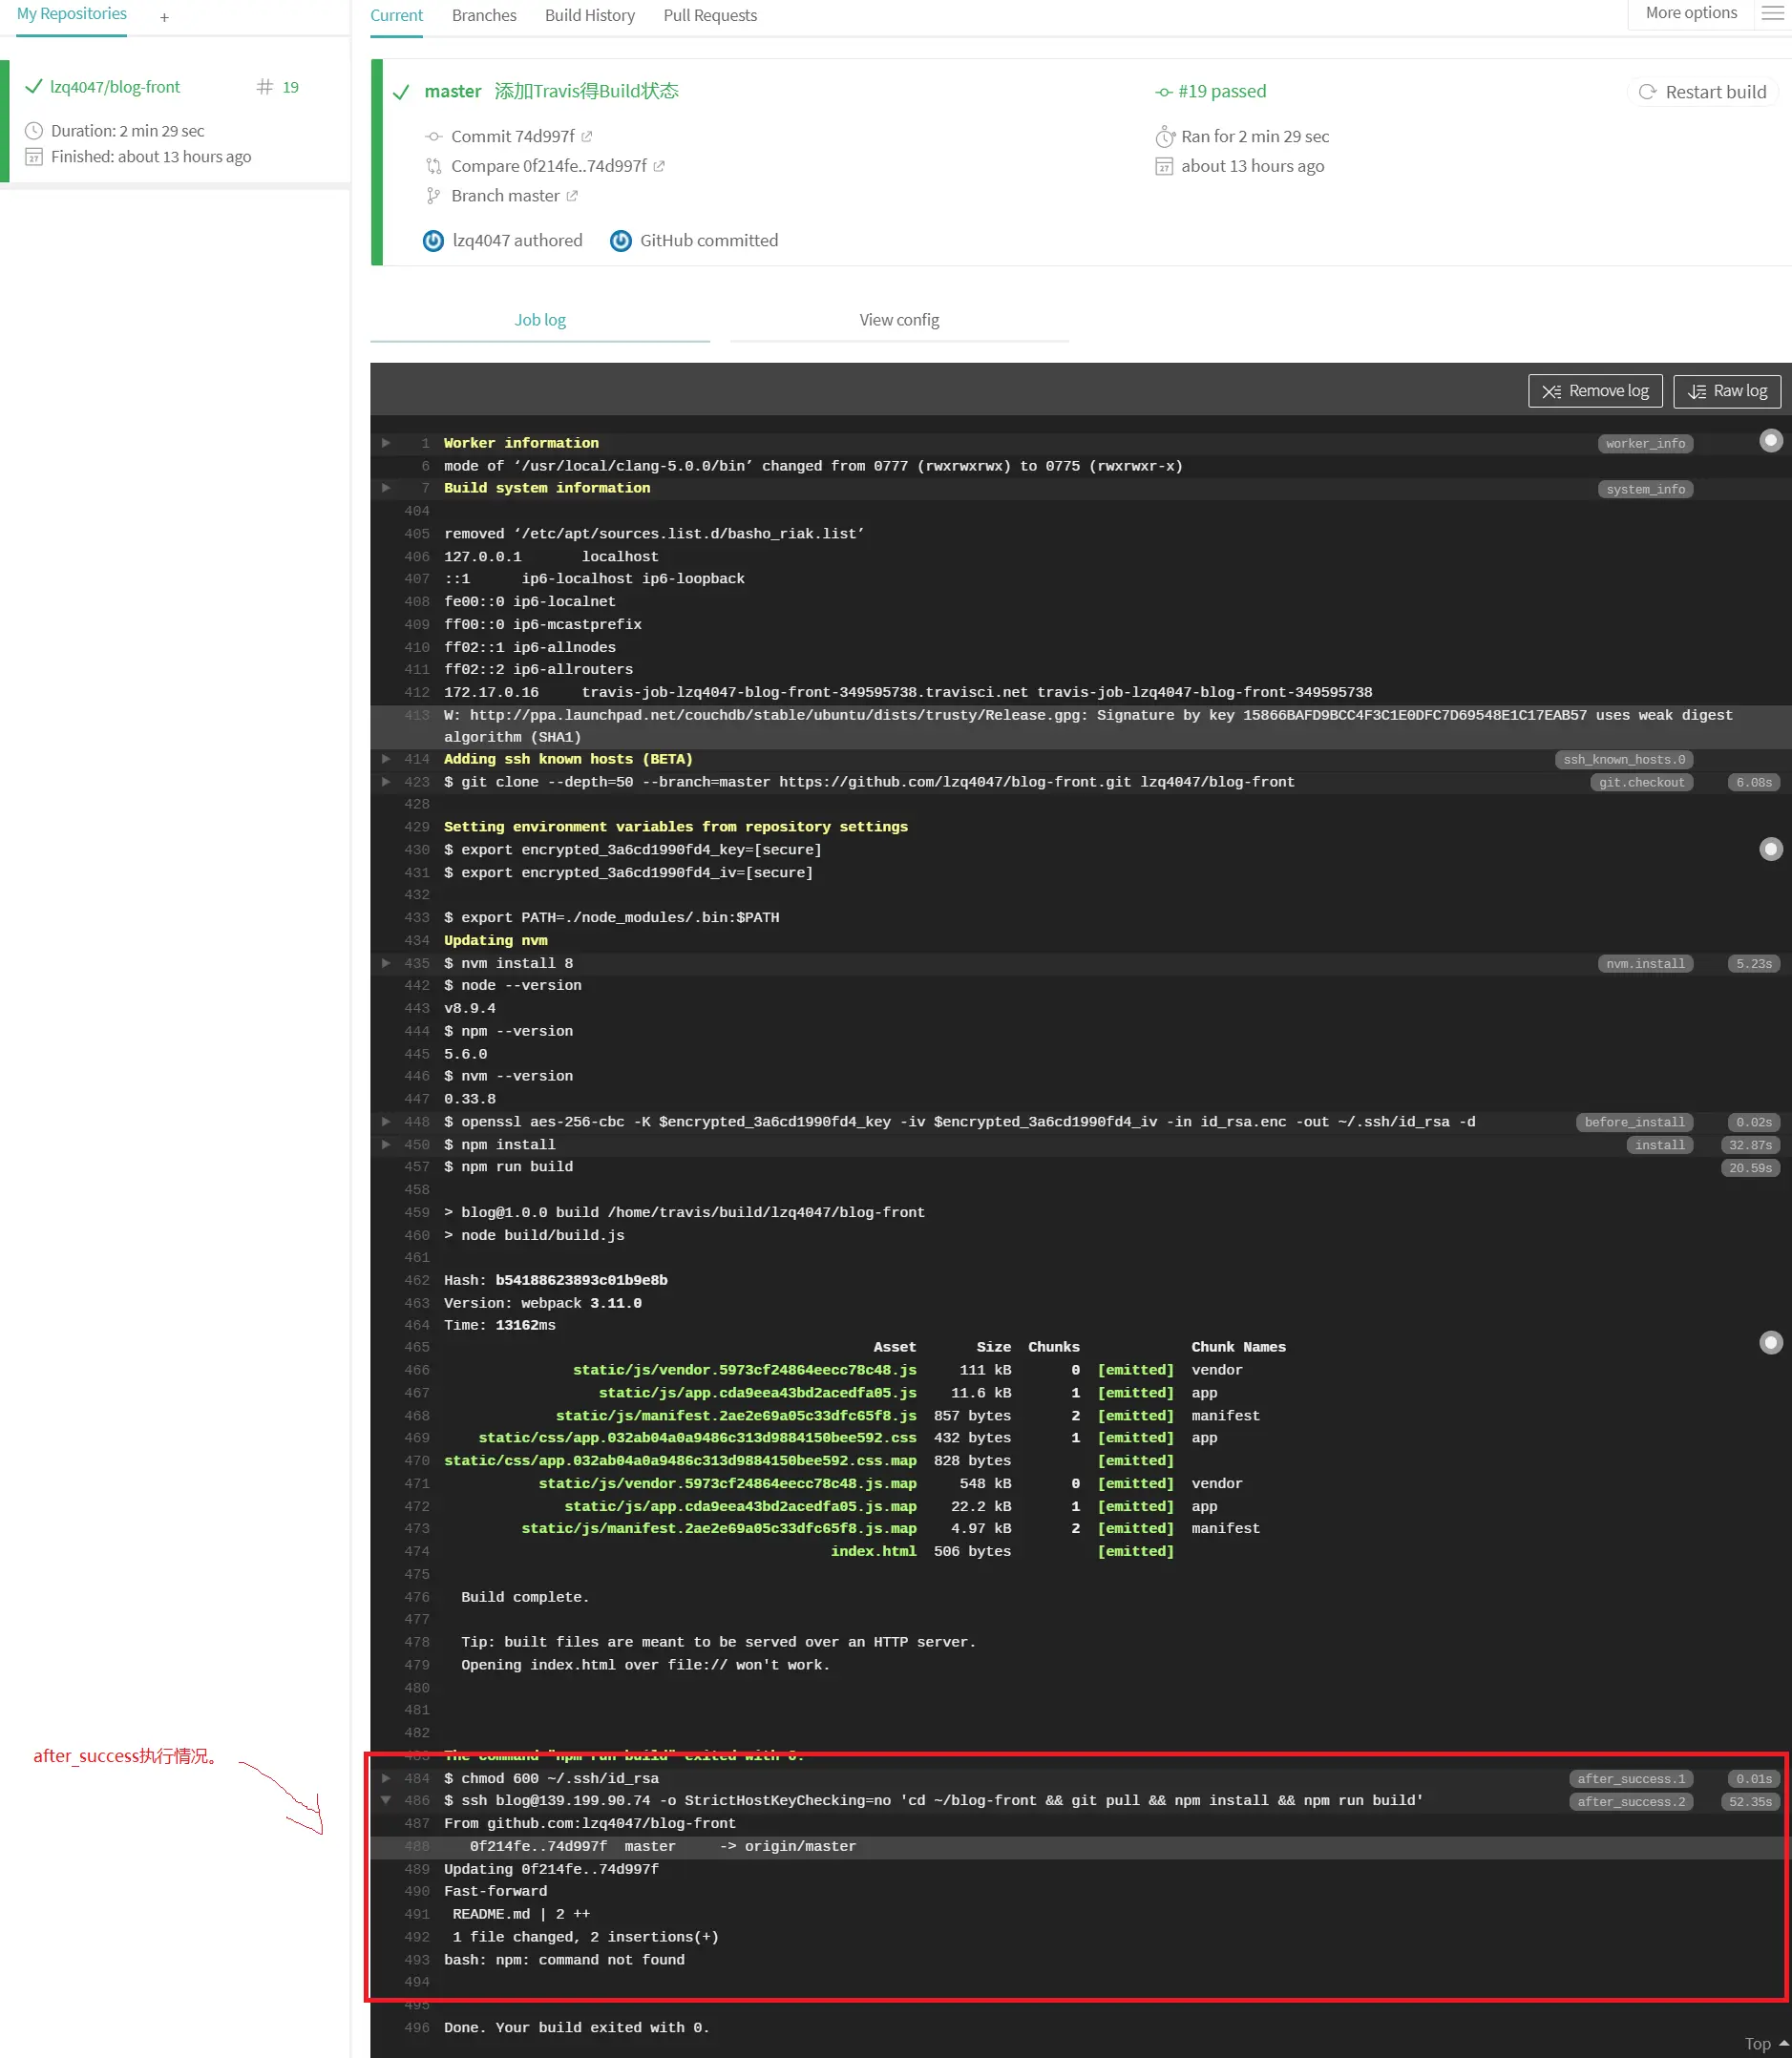Select log line 476 'Build complete.'
This screenshot has height=2058, width=1792.
(x=1080, y=1596)
